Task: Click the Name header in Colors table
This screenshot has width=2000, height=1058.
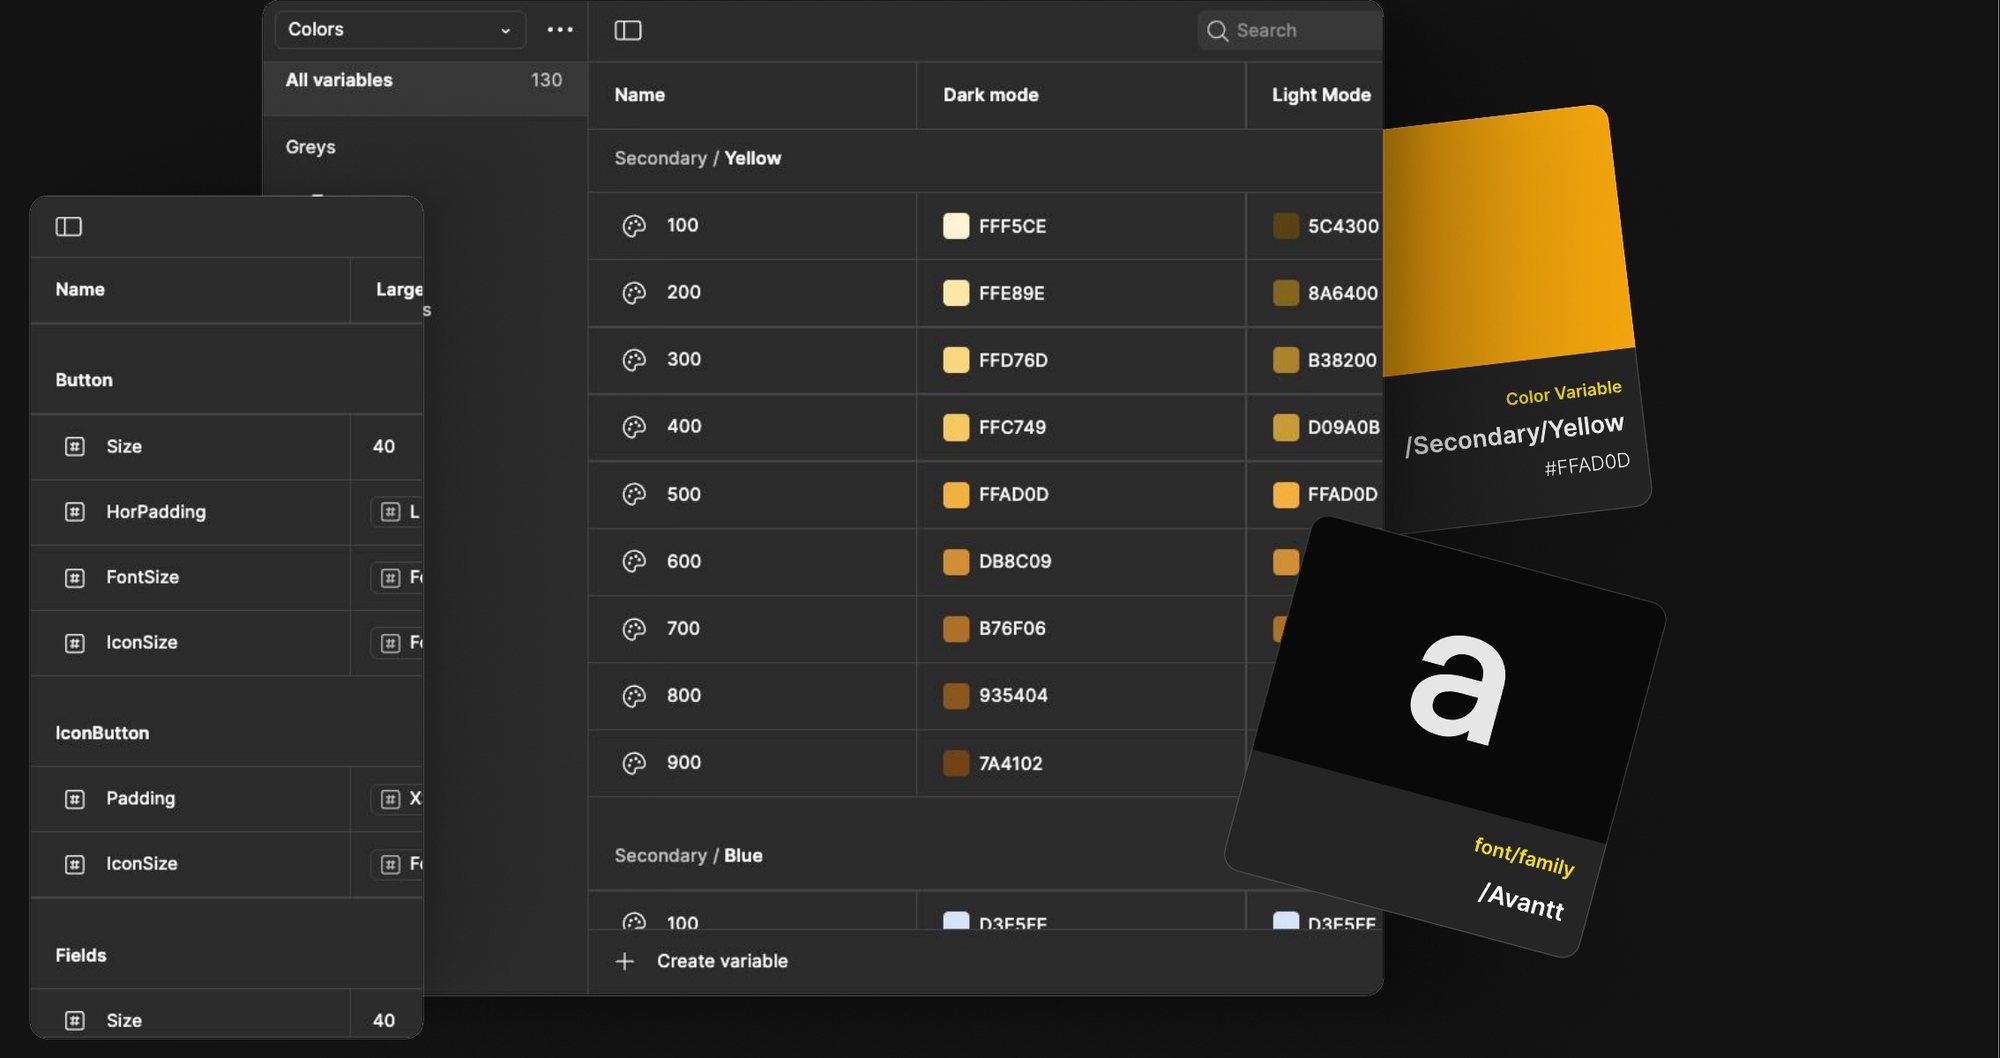Action: coord(640,95)
